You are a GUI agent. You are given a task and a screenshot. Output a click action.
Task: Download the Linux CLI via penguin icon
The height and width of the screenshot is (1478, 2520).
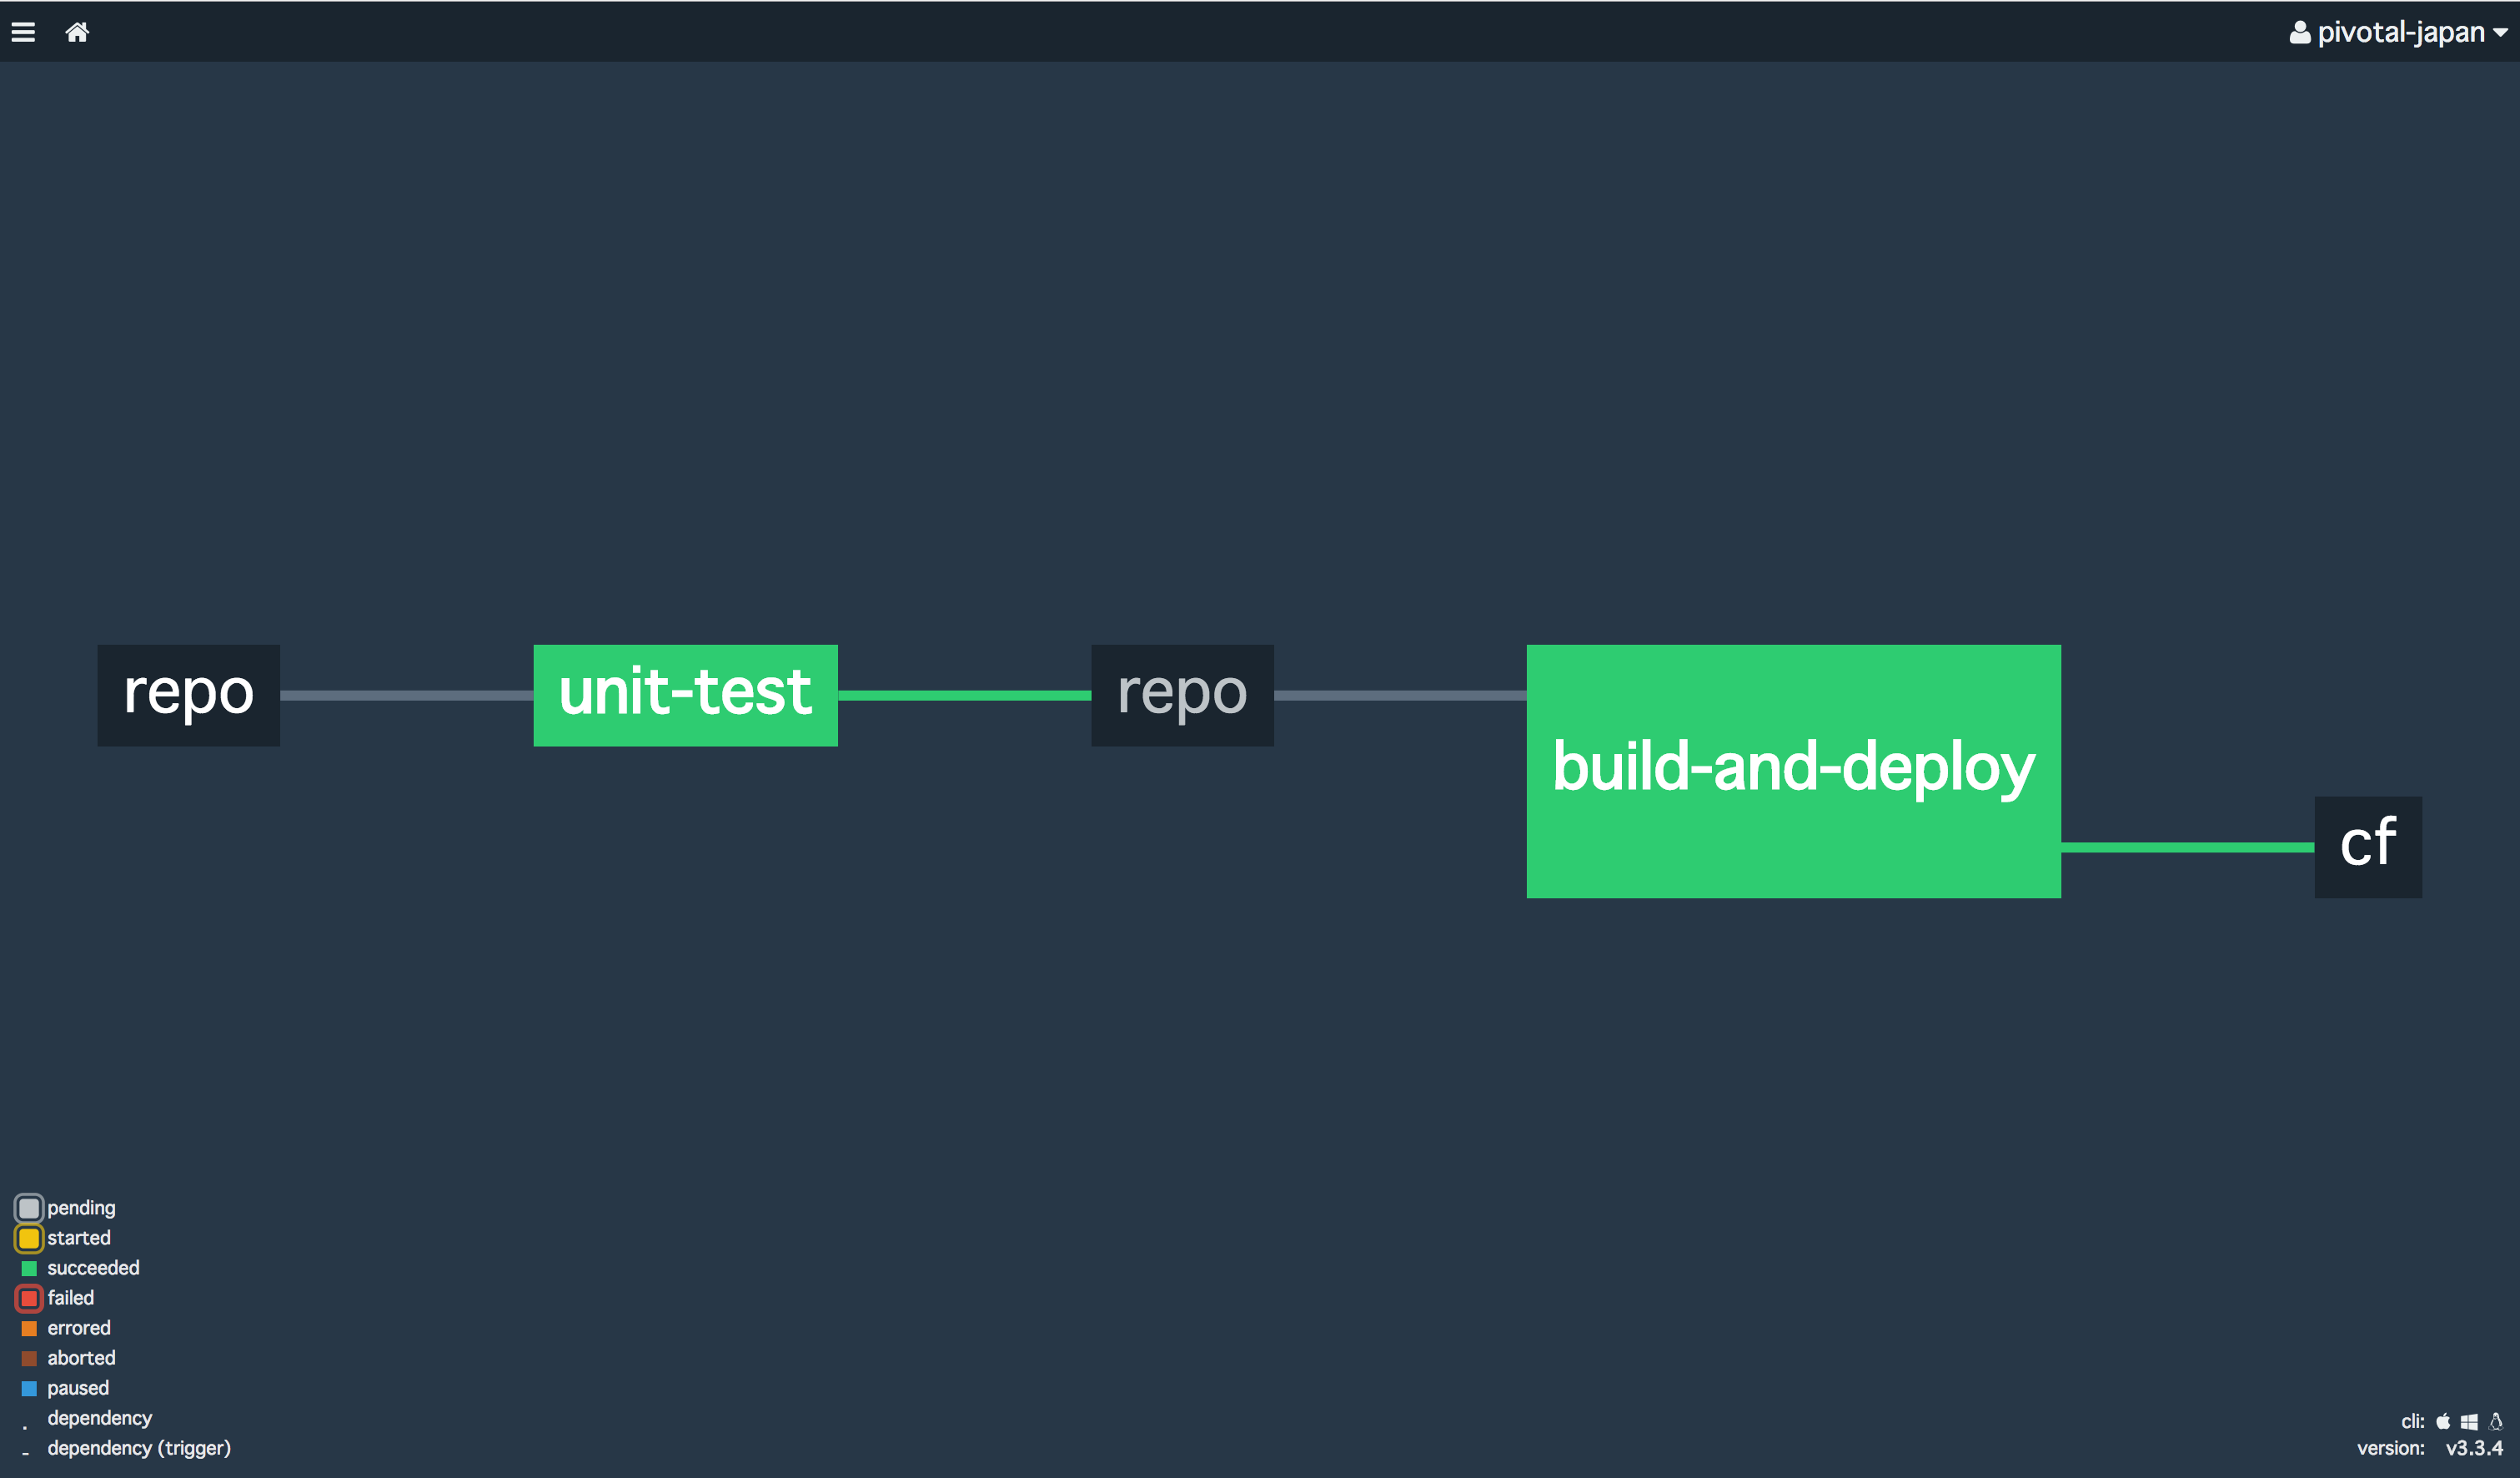click(2496, 1421)
